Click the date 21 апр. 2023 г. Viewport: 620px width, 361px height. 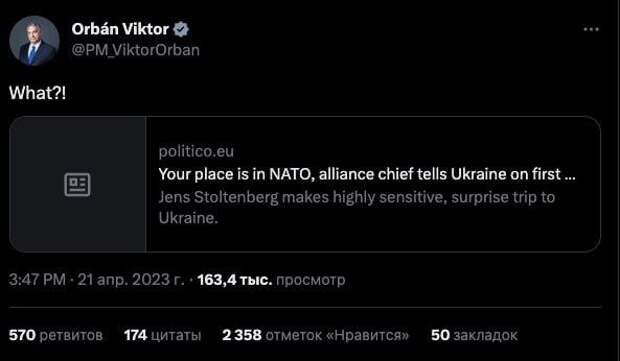[130, 280]
